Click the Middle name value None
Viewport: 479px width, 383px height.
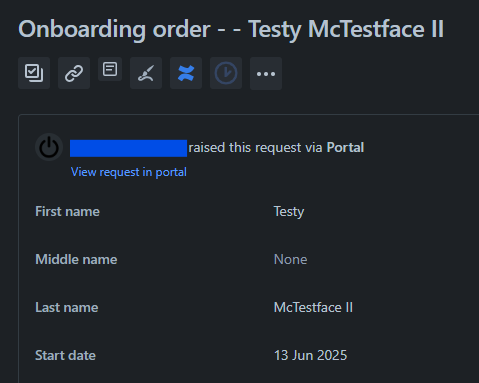coord(290,259)
